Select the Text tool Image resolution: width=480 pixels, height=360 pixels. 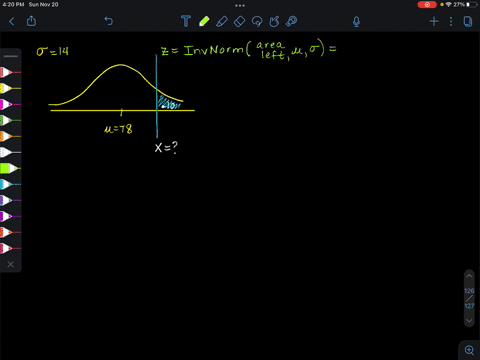tap(186, 21)
